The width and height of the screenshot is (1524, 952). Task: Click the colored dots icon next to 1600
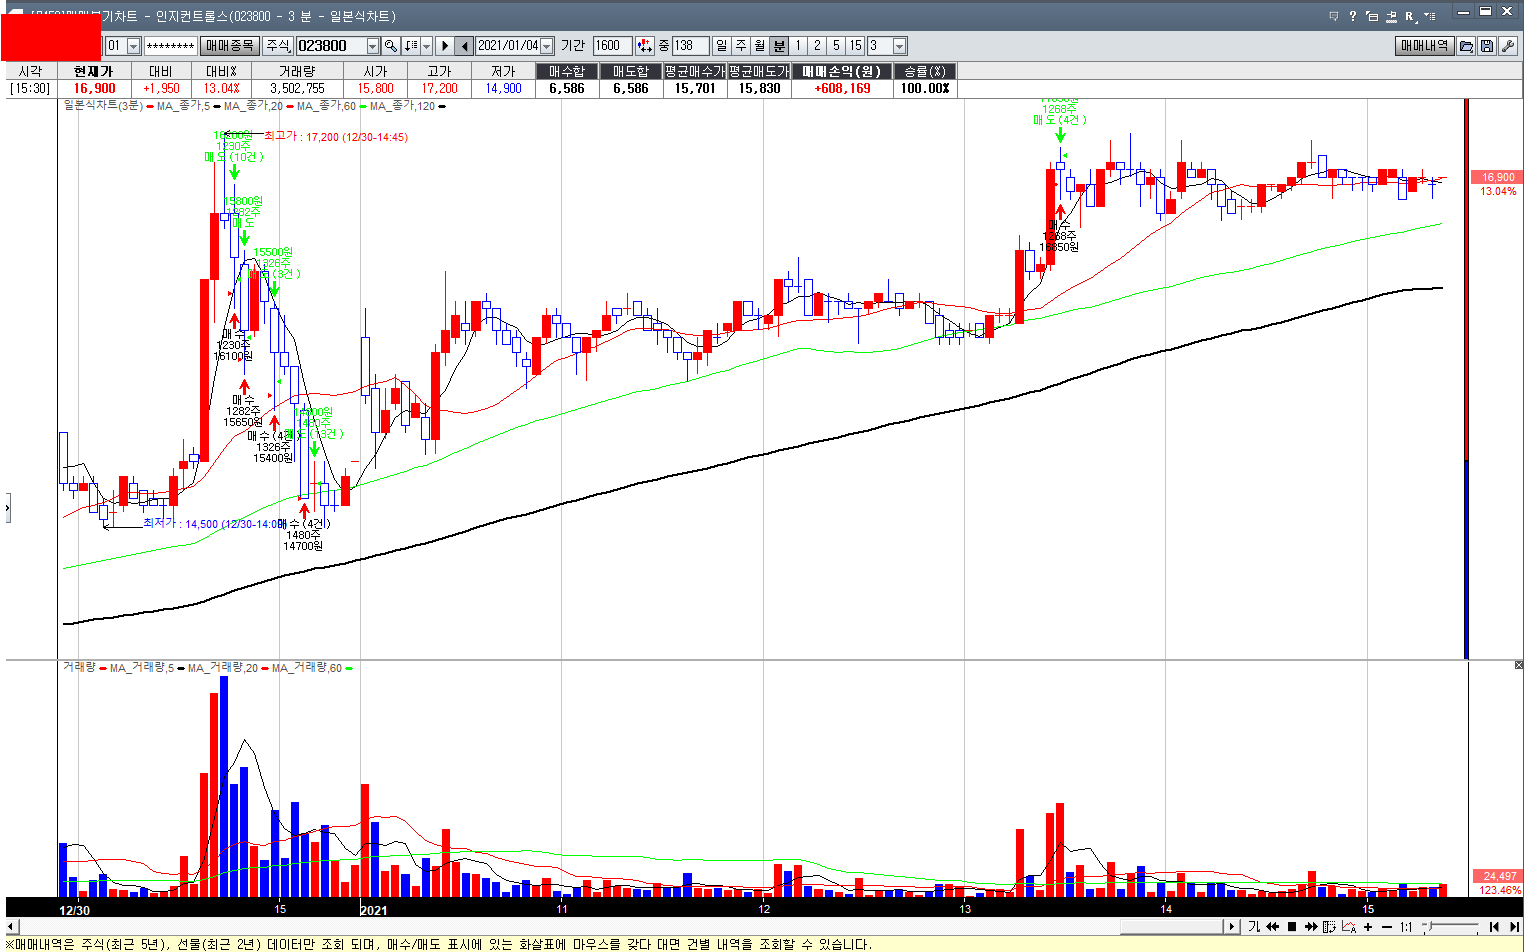645,46
